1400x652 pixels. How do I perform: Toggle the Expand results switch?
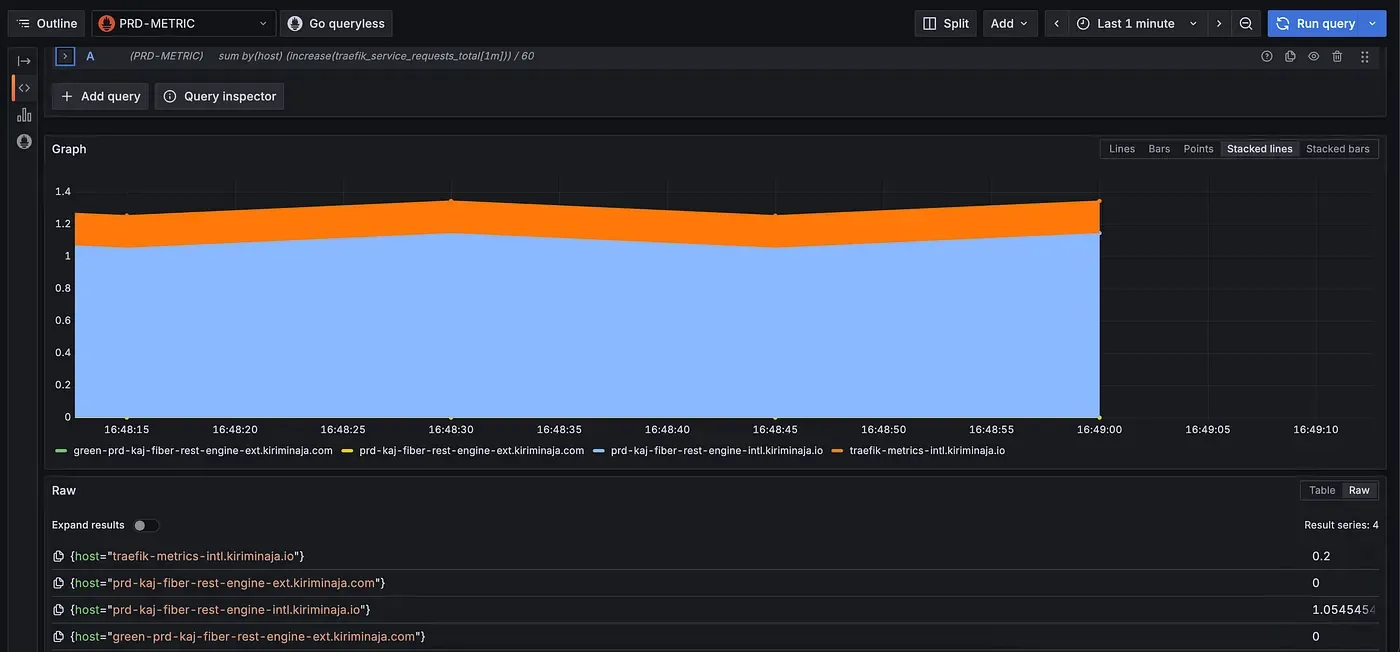click(146, 525)
